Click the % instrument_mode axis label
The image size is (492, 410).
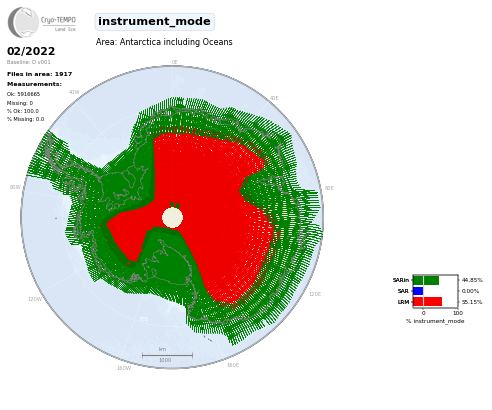coord(435,321)
